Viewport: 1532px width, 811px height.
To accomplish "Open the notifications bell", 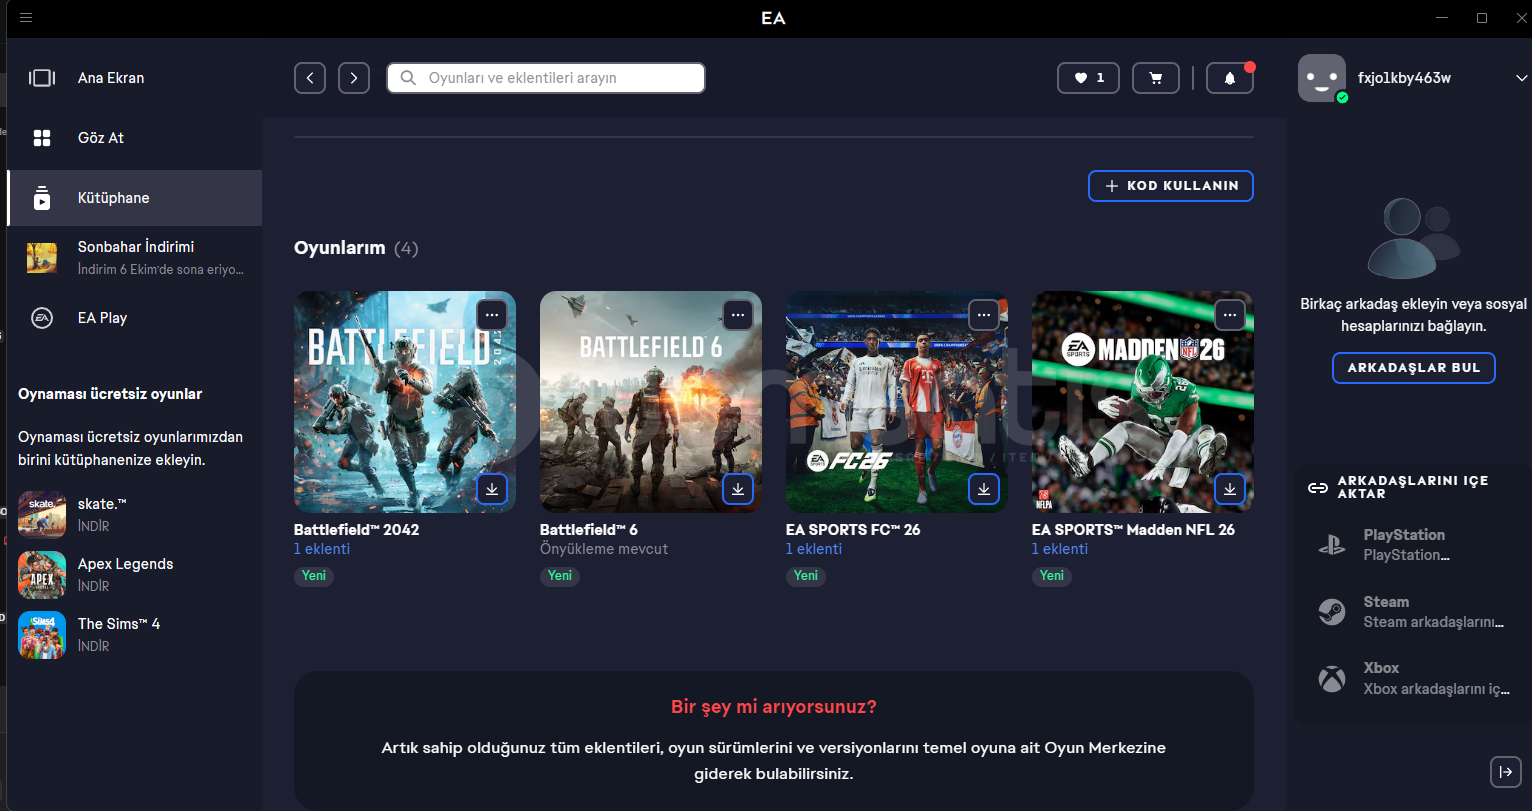I will 1230,78.
